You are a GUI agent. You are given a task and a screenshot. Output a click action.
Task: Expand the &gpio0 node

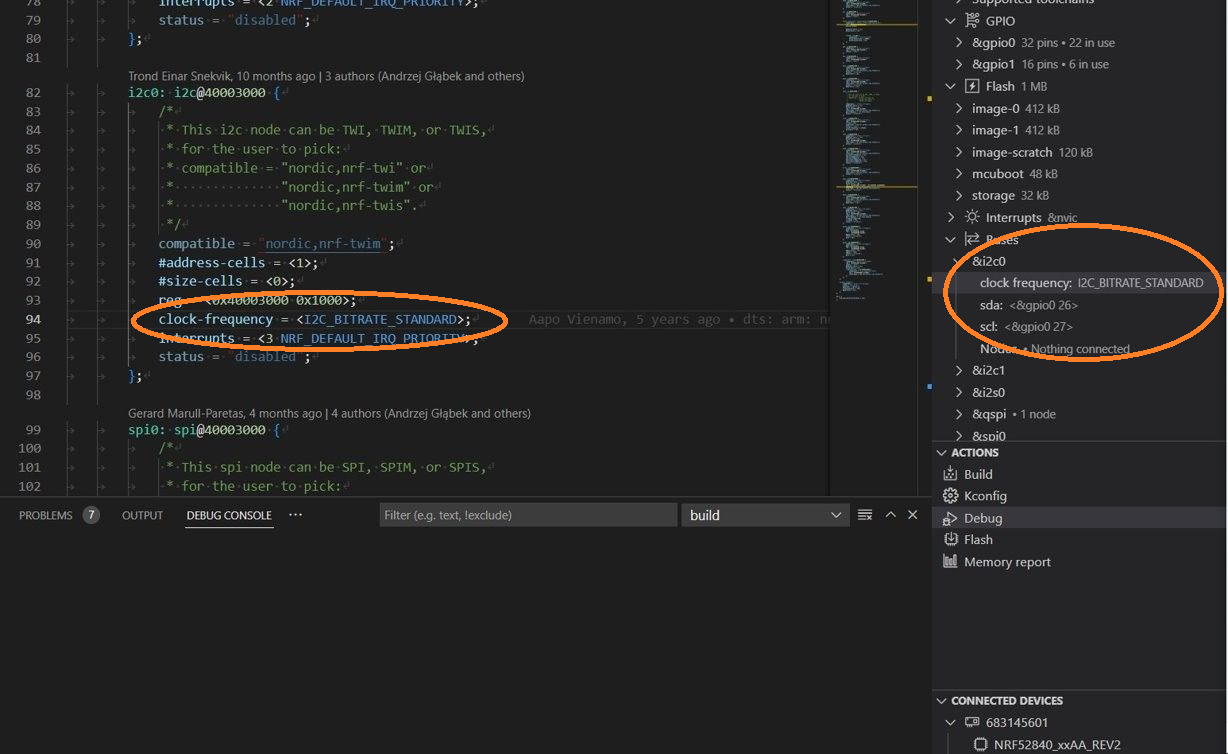957,42
